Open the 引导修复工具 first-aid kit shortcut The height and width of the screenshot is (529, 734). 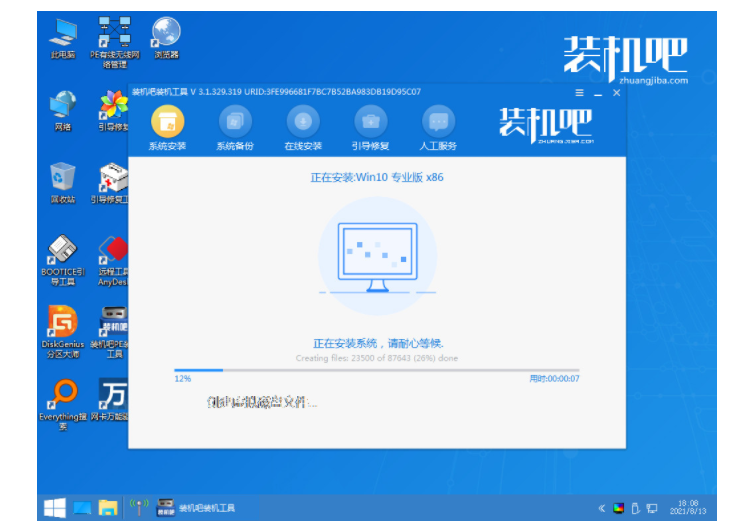(x=110, y=183)
